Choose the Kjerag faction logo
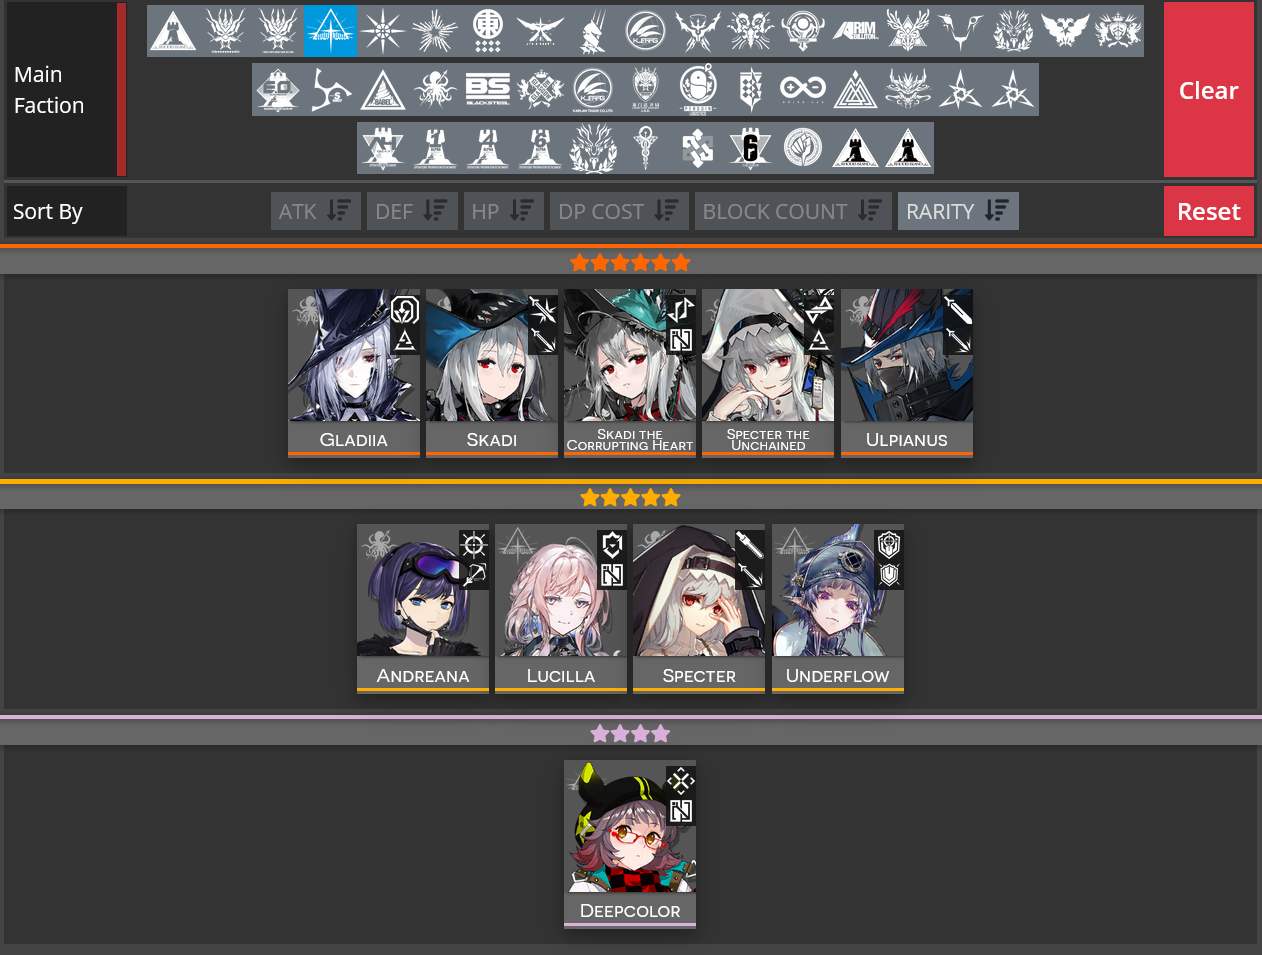The height and width of the screenshot is (955, 1262). (x=645, y=31)
